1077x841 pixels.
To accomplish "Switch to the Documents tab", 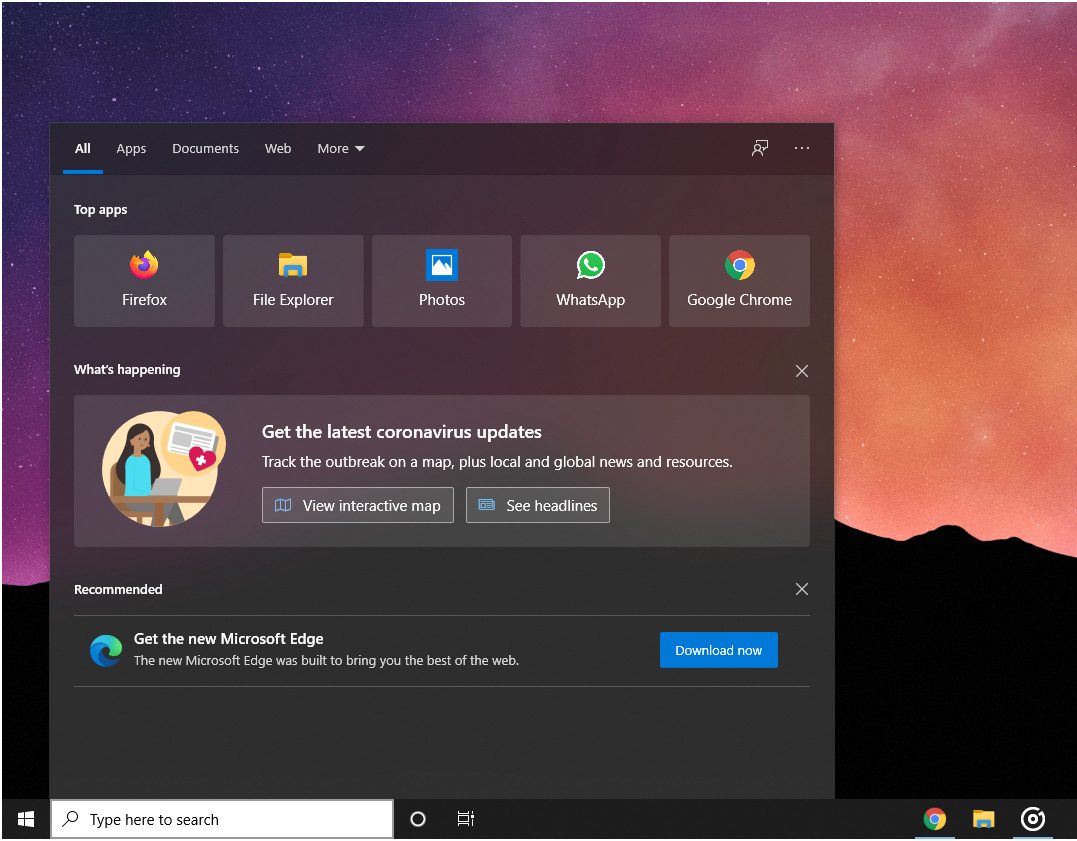I will [205, 148].
